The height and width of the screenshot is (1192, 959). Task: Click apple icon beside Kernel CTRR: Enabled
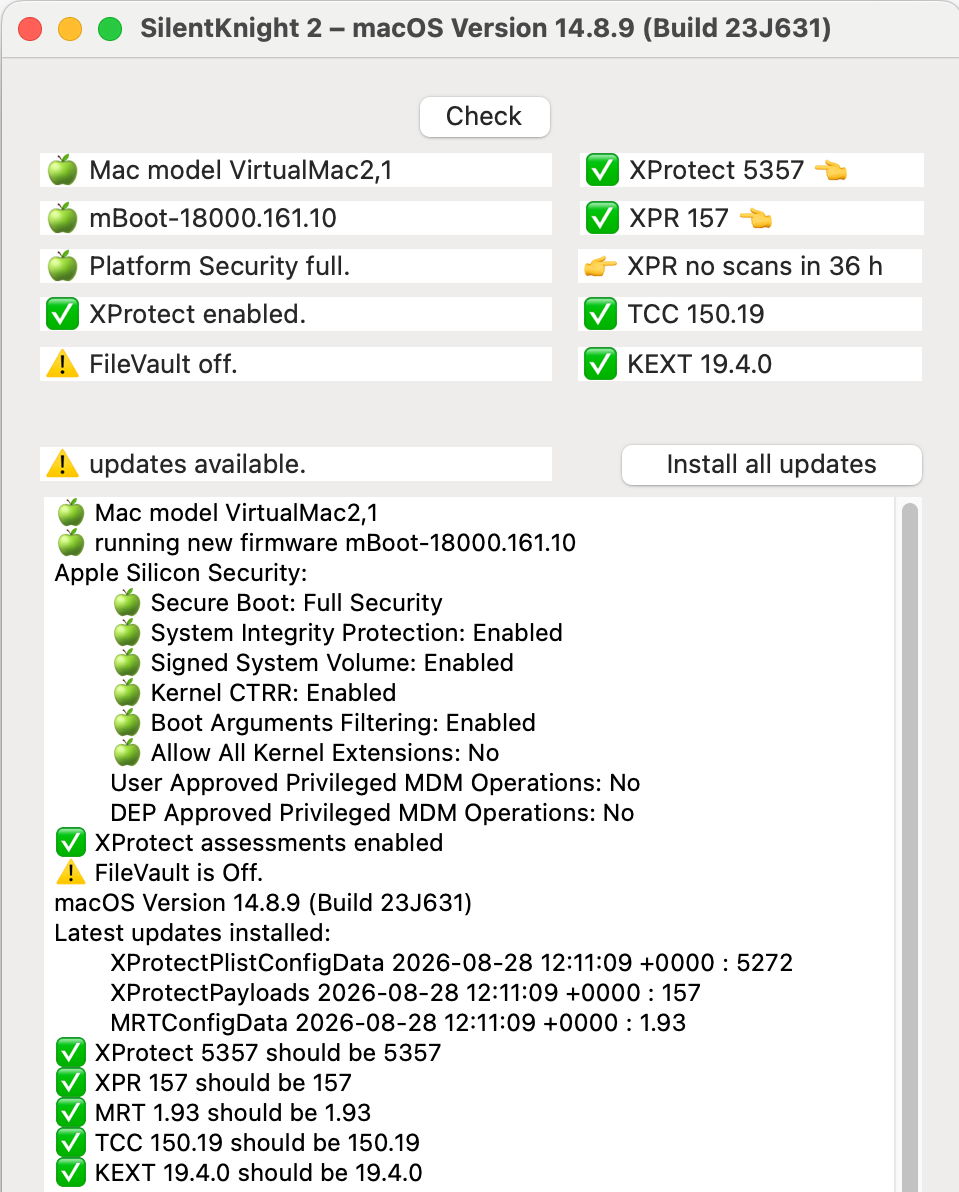pos(127,693)
